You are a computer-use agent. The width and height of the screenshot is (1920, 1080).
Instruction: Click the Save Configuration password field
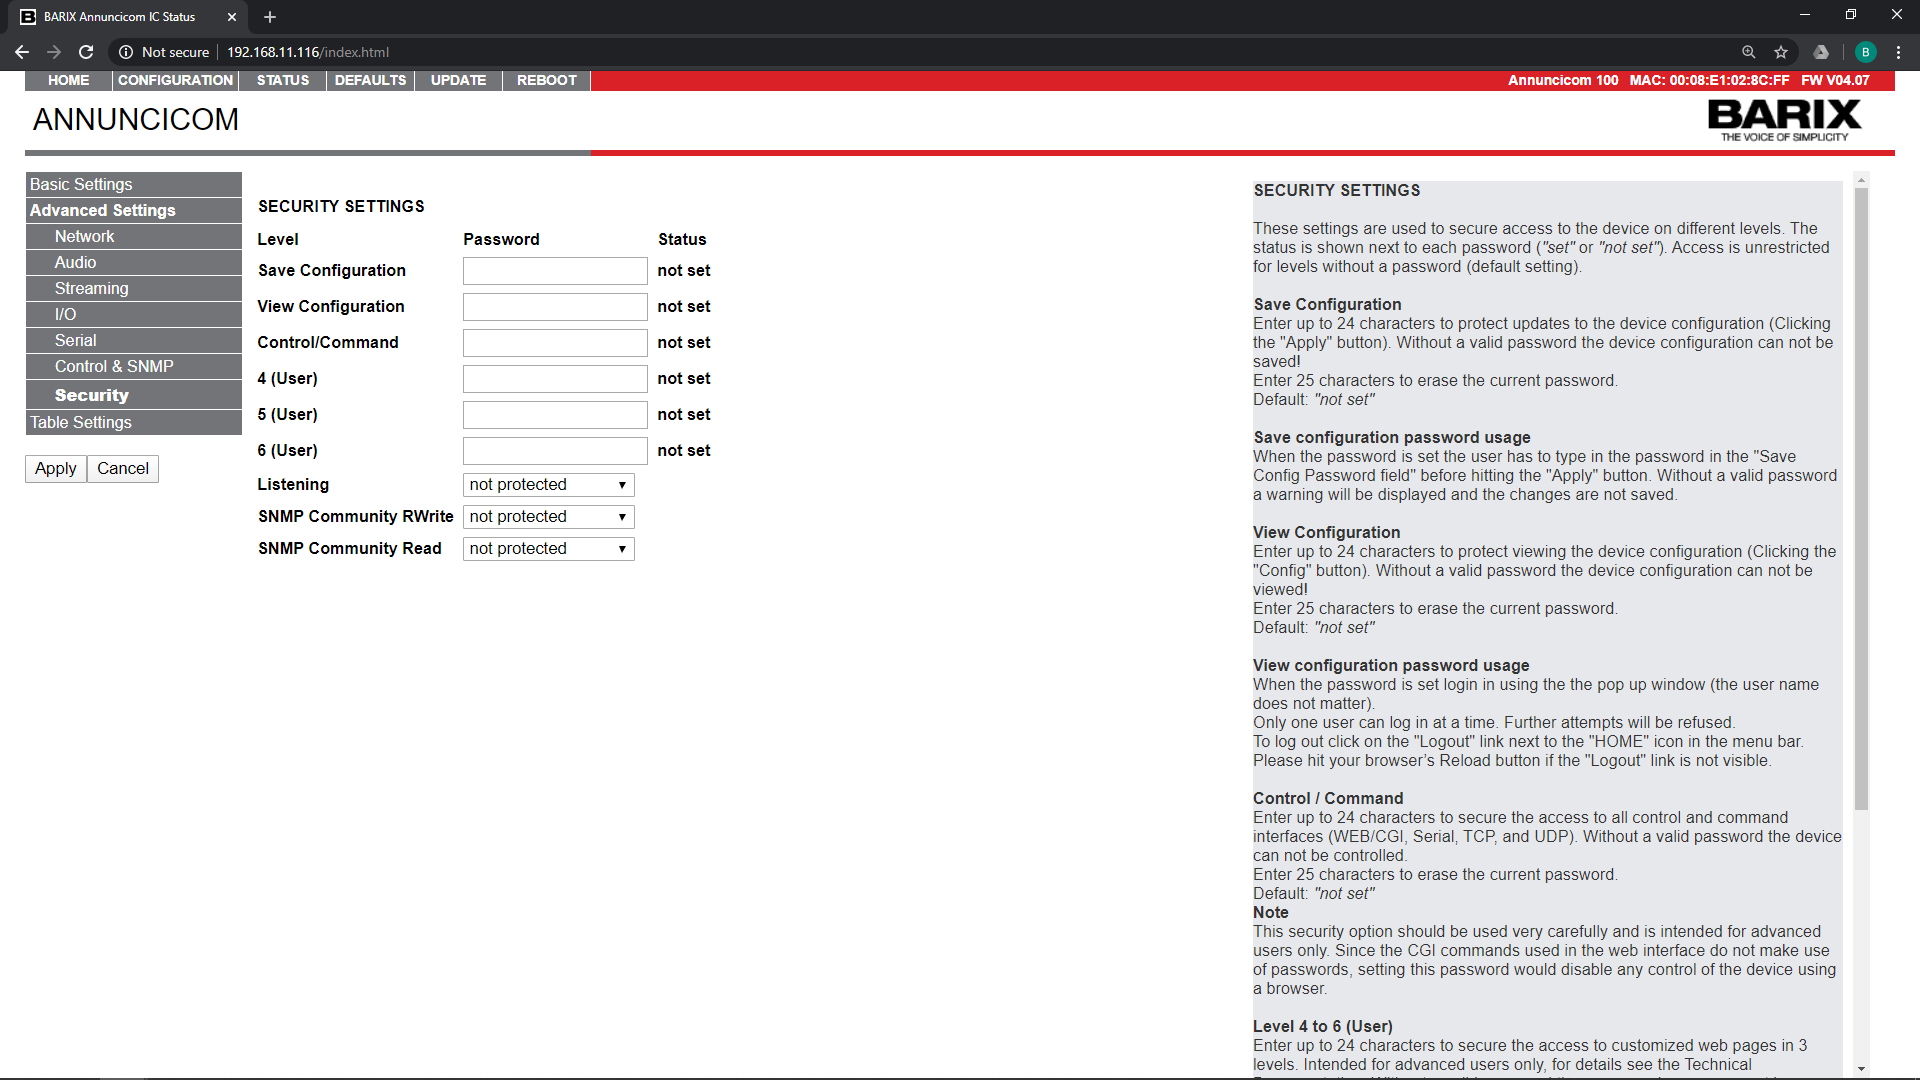(x=555, y=271)
